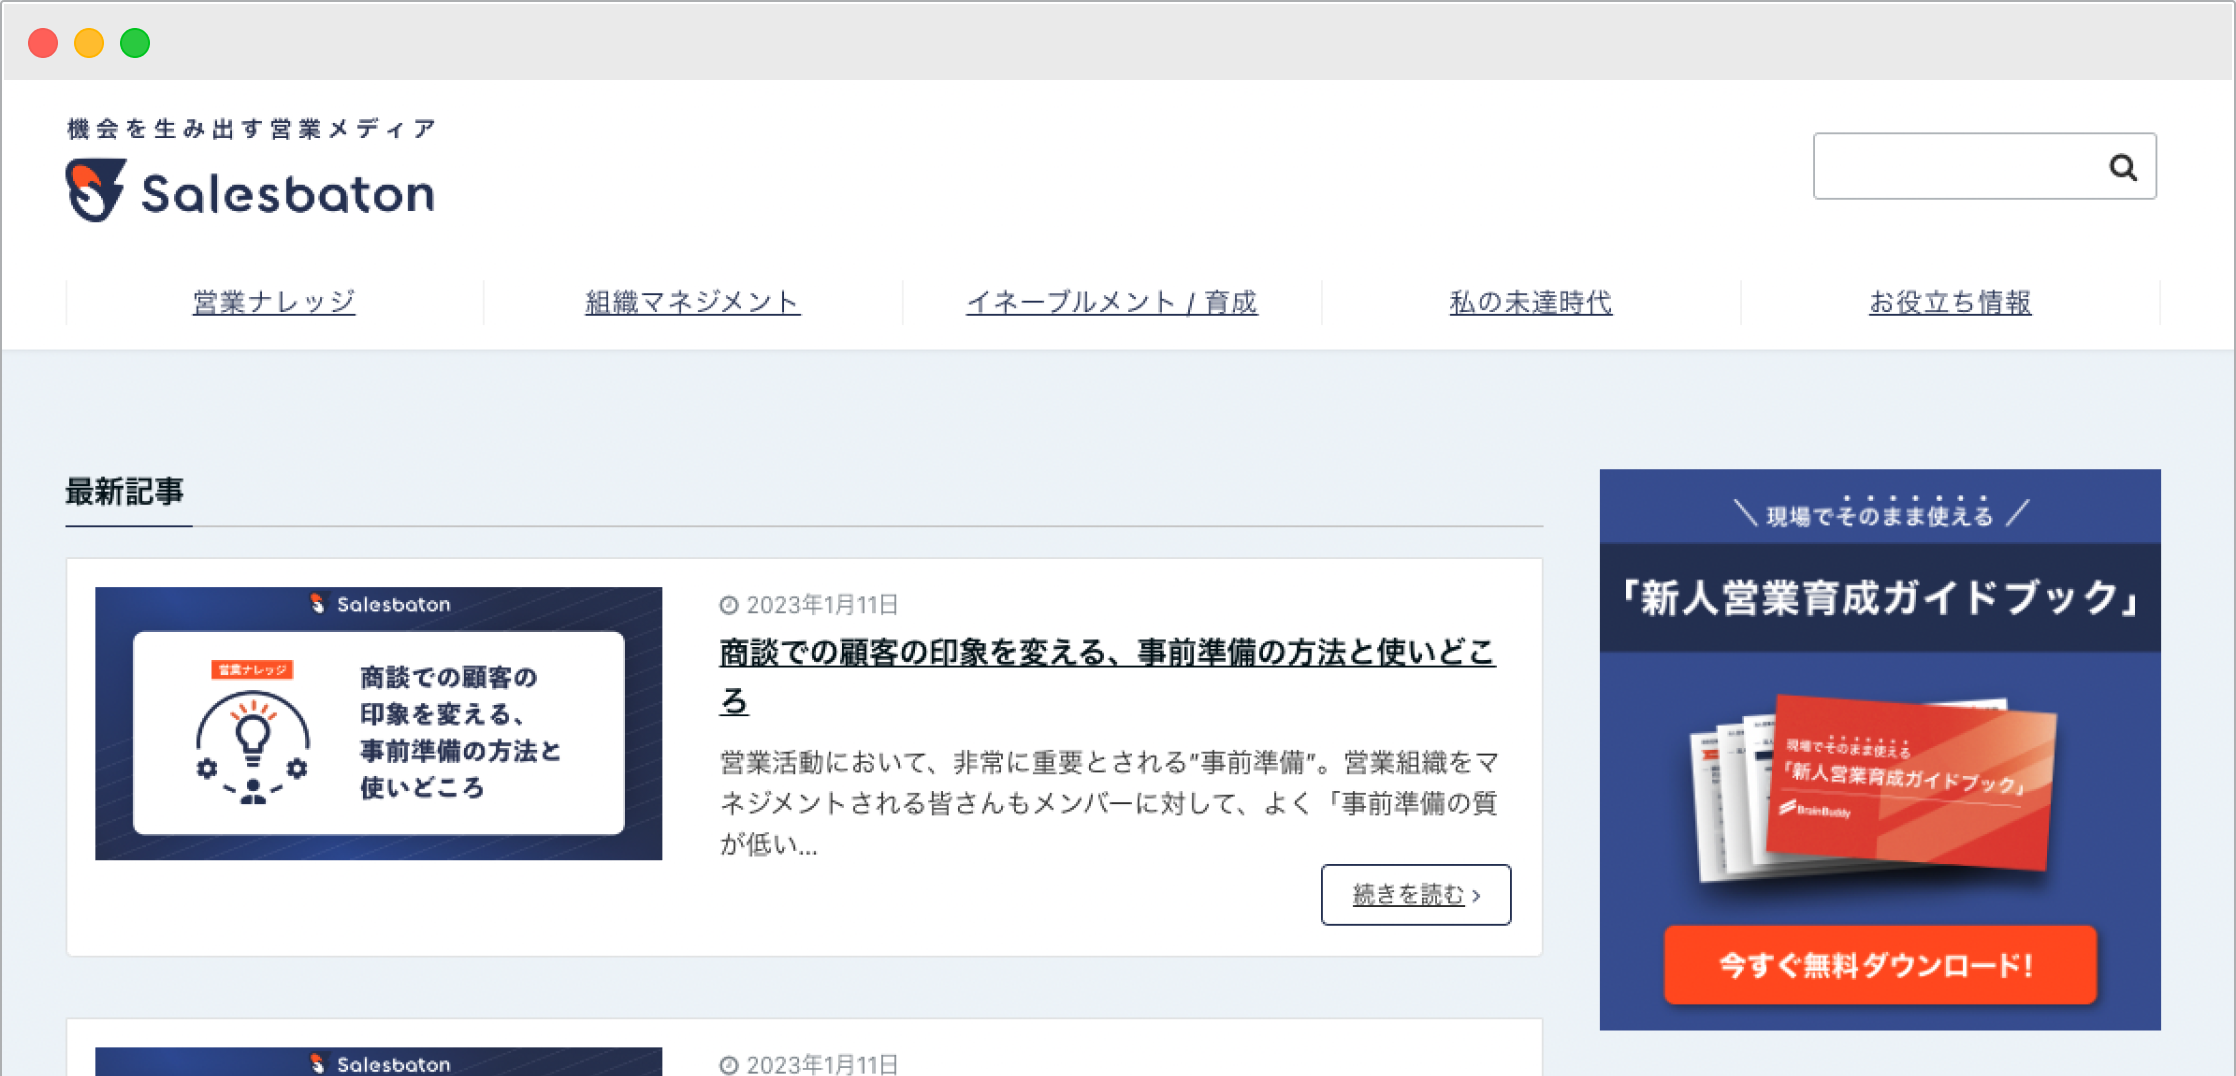The width and height of the screenshot is (2236, 1076).
Task: Click the search magnifier icon
Action: [2122, 167]
